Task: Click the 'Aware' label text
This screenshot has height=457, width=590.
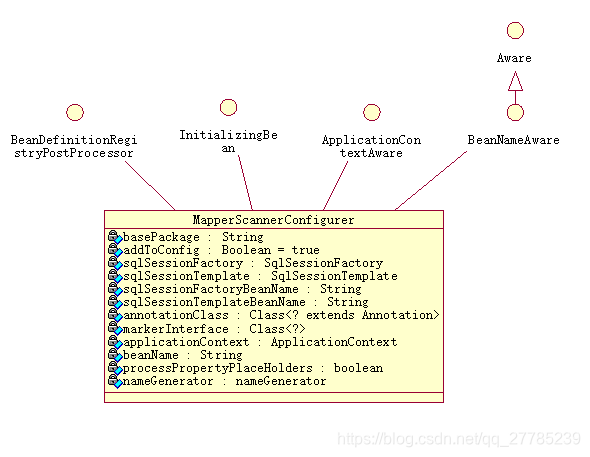Action: click(x=514, y=58)
